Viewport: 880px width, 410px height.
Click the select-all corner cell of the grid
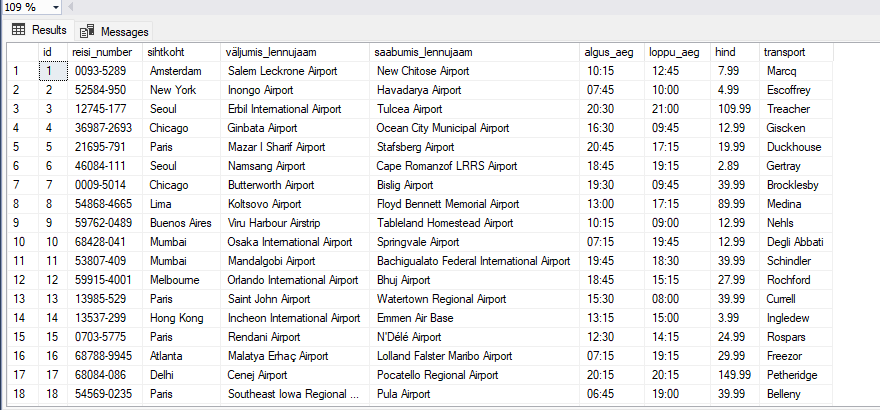pyautogui.click(x=18, y=52)
